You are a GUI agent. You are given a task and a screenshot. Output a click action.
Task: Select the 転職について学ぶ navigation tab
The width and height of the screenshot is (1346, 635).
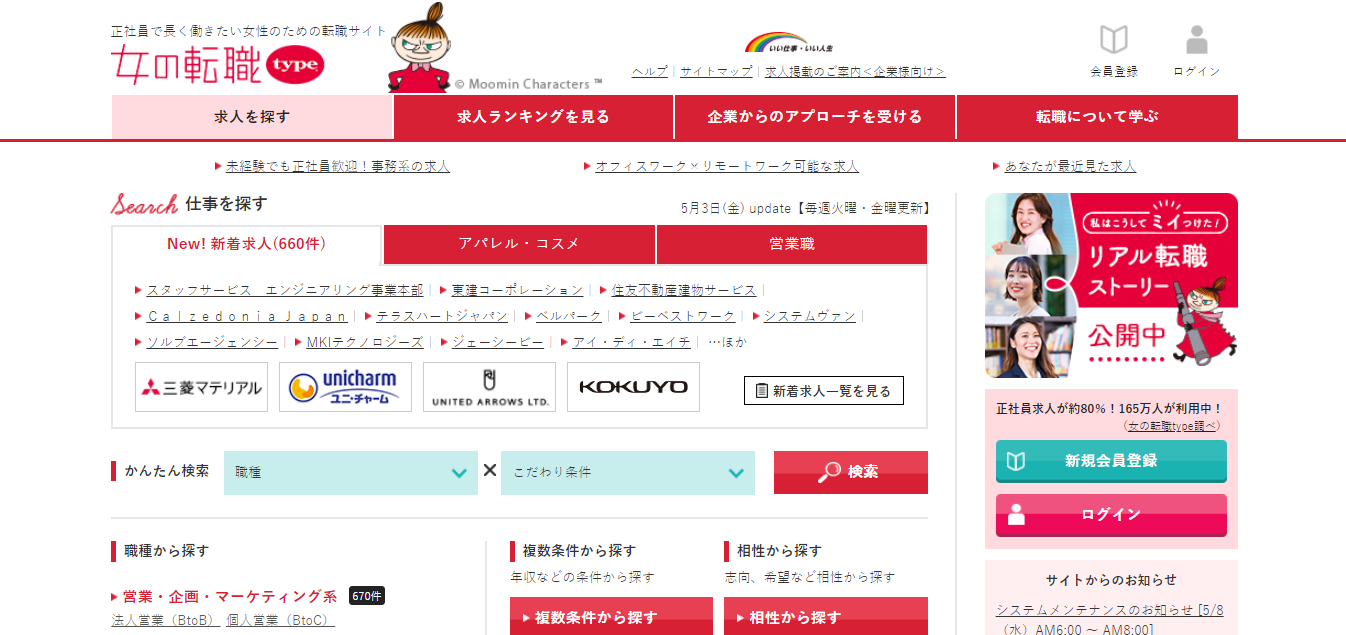click(x=1097, y=117)
